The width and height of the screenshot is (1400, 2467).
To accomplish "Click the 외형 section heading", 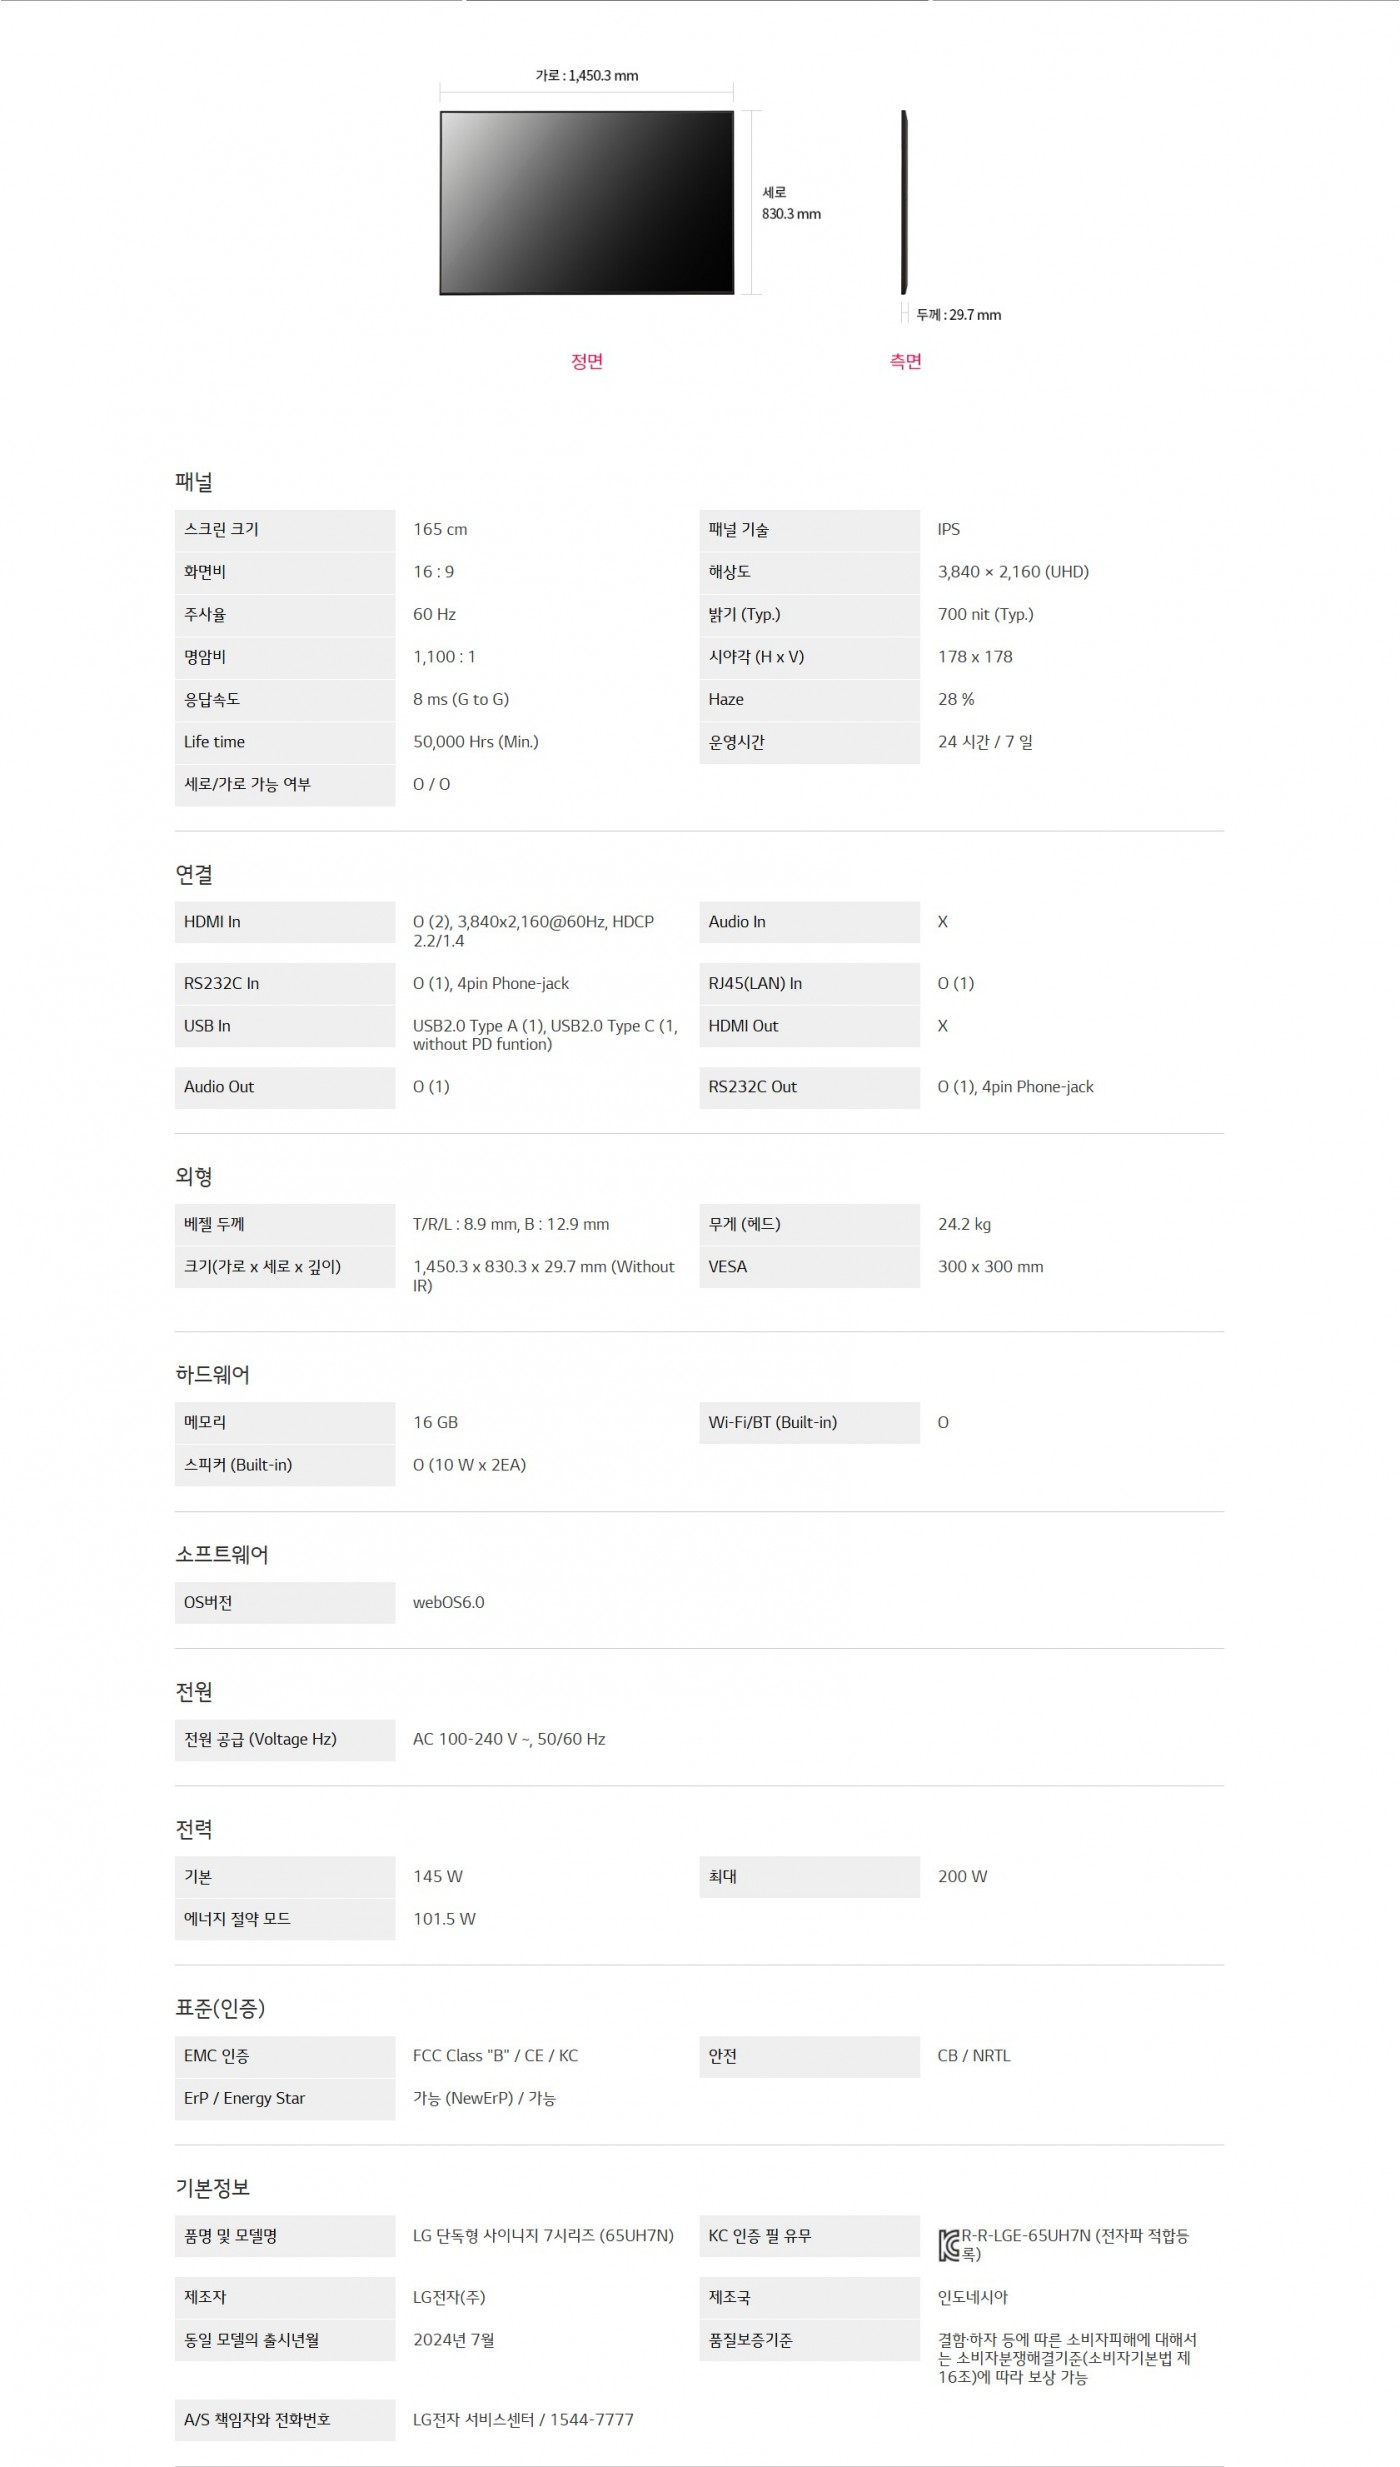I will click(194, 1176).
